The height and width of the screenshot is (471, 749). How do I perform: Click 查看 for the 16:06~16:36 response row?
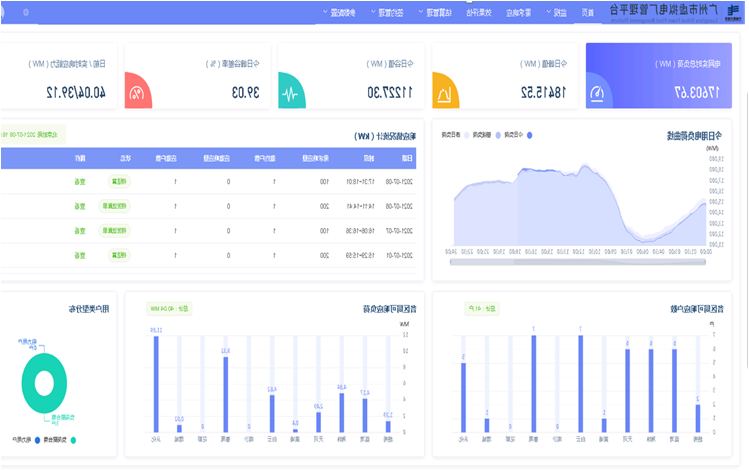pyautogui.click(x=80, y=231)
